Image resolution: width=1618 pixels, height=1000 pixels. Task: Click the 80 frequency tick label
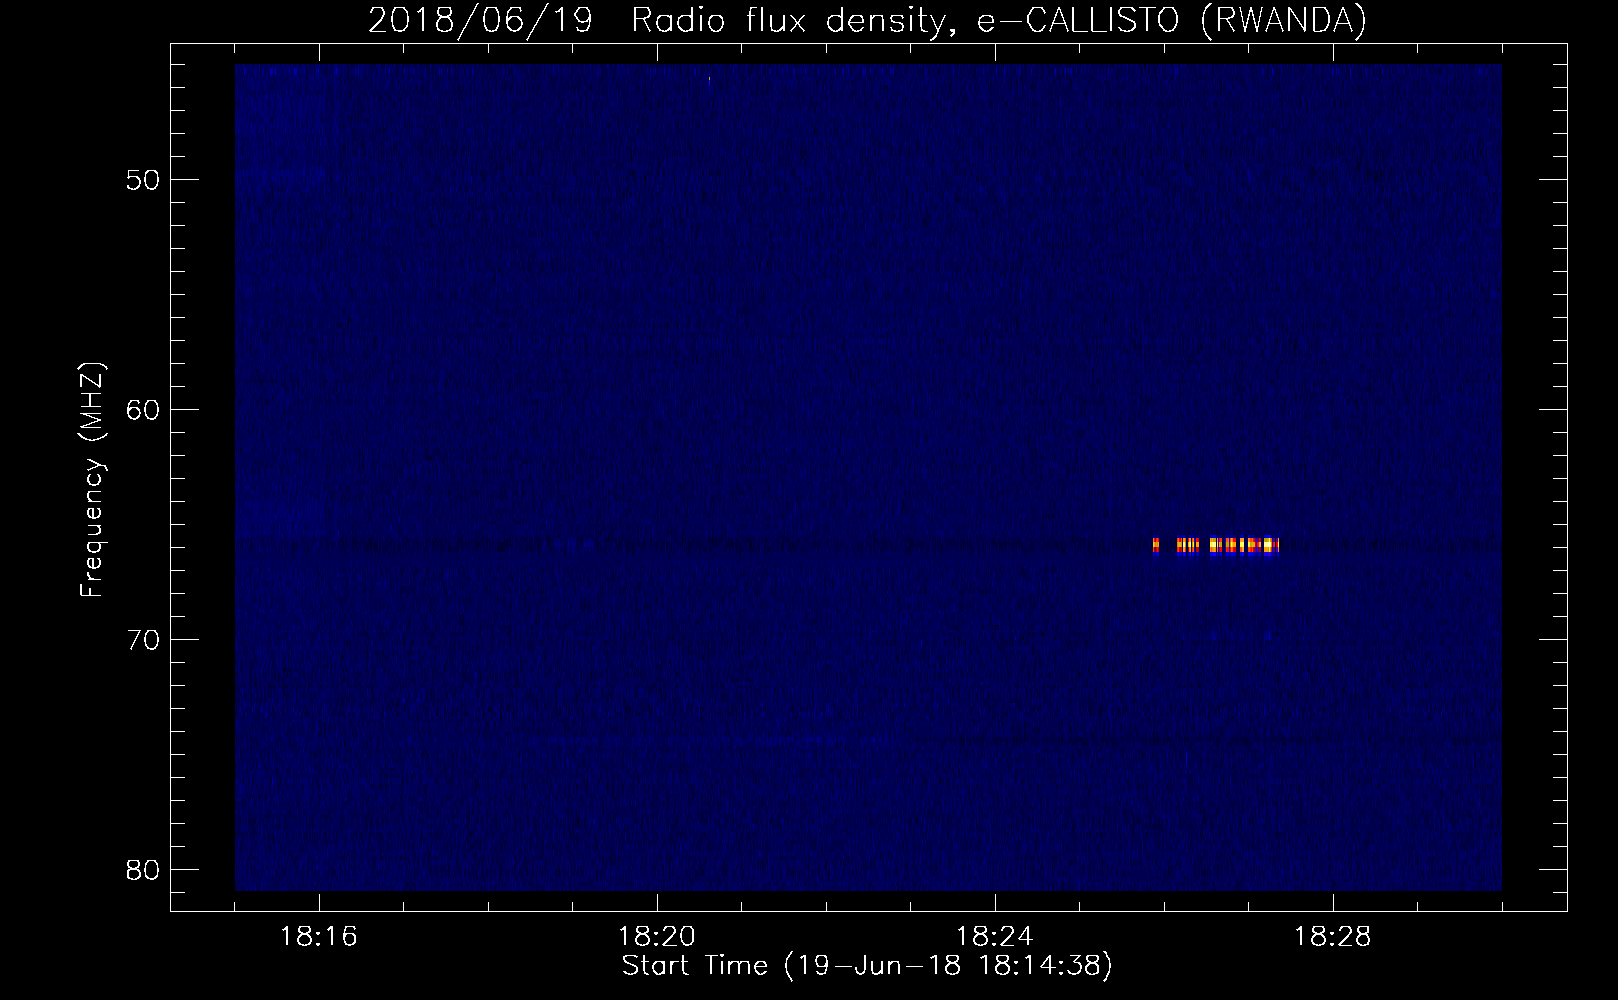tap(143, 870)
